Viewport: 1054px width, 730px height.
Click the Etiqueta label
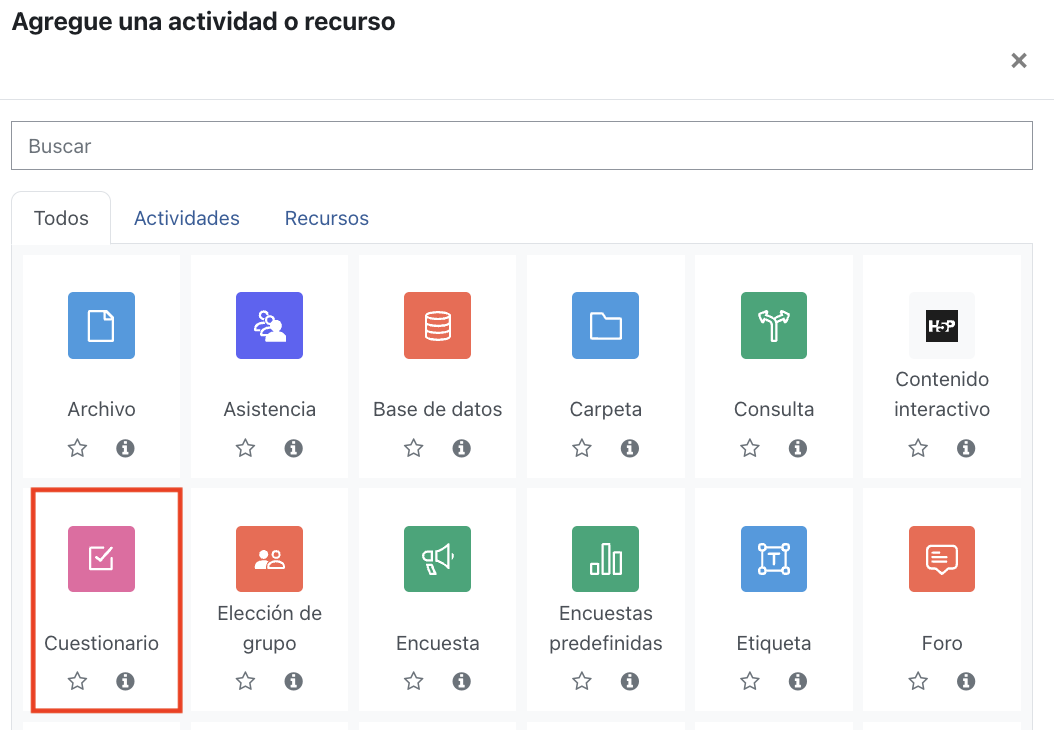(x=774, y=643)
